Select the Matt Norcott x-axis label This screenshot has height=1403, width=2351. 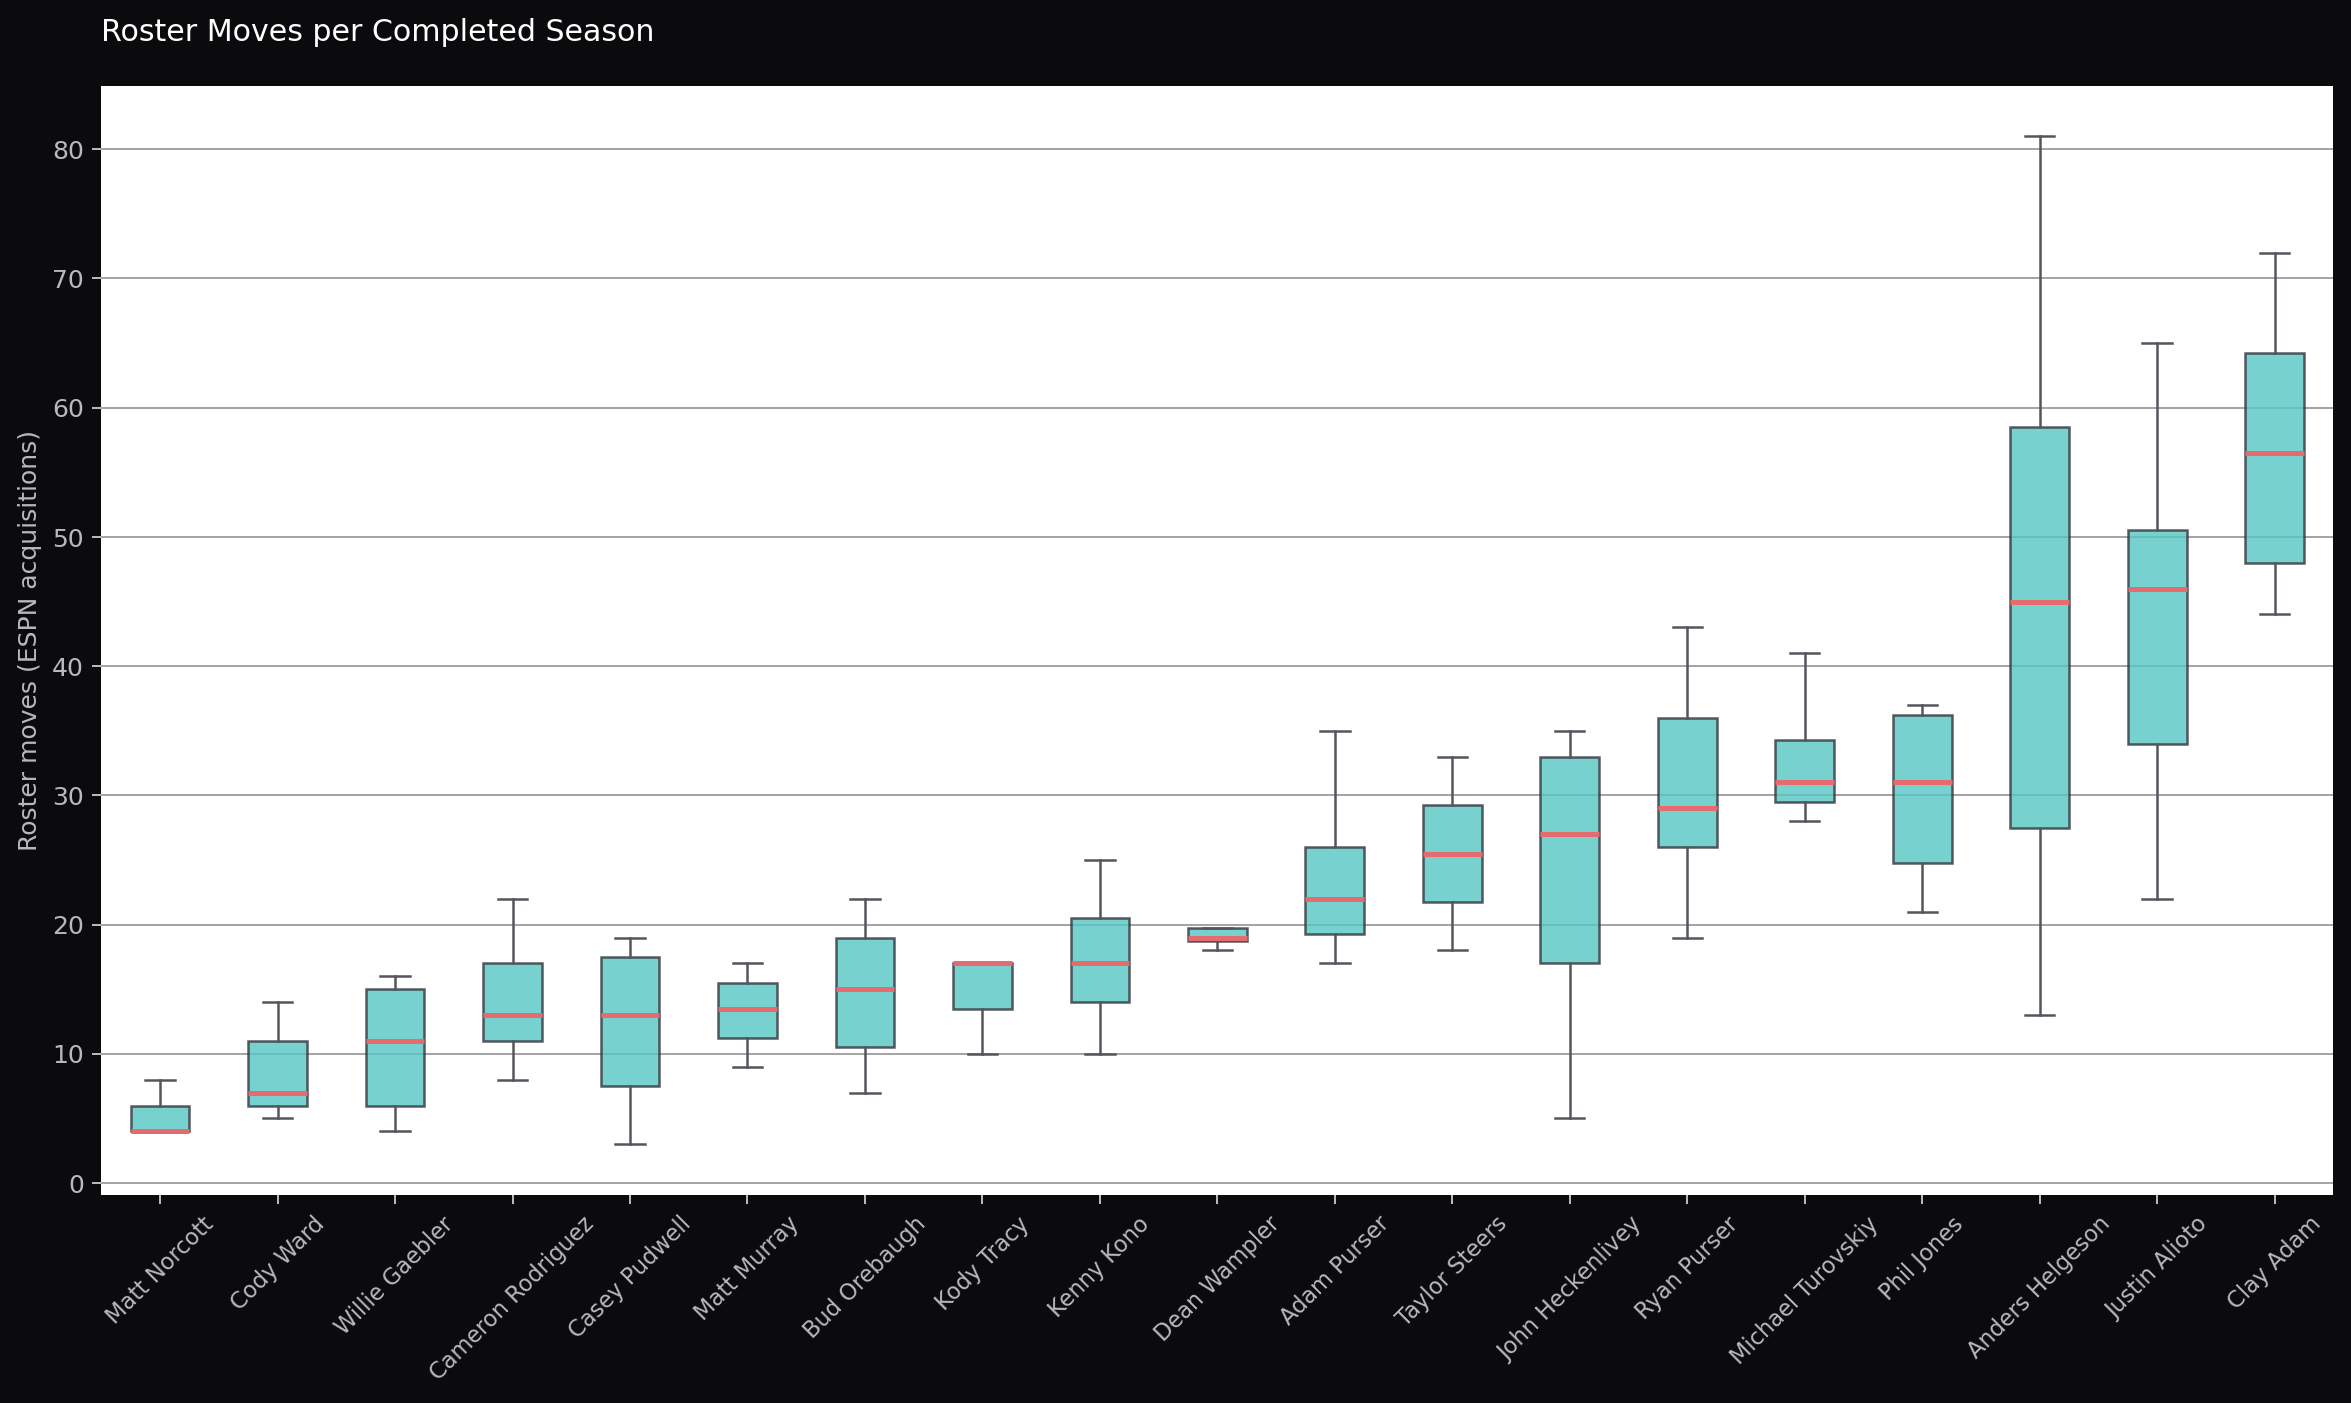click(158, 1270)
